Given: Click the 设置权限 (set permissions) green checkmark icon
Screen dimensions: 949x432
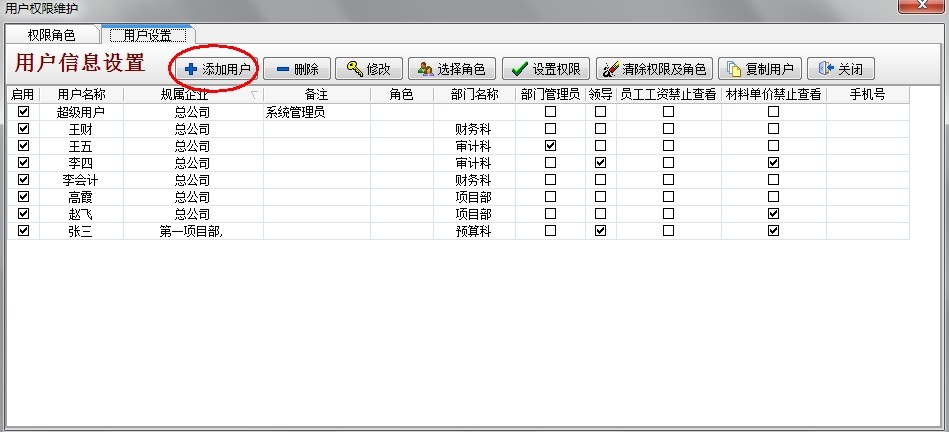Looking at the screenshot, I should coord(519,69).
